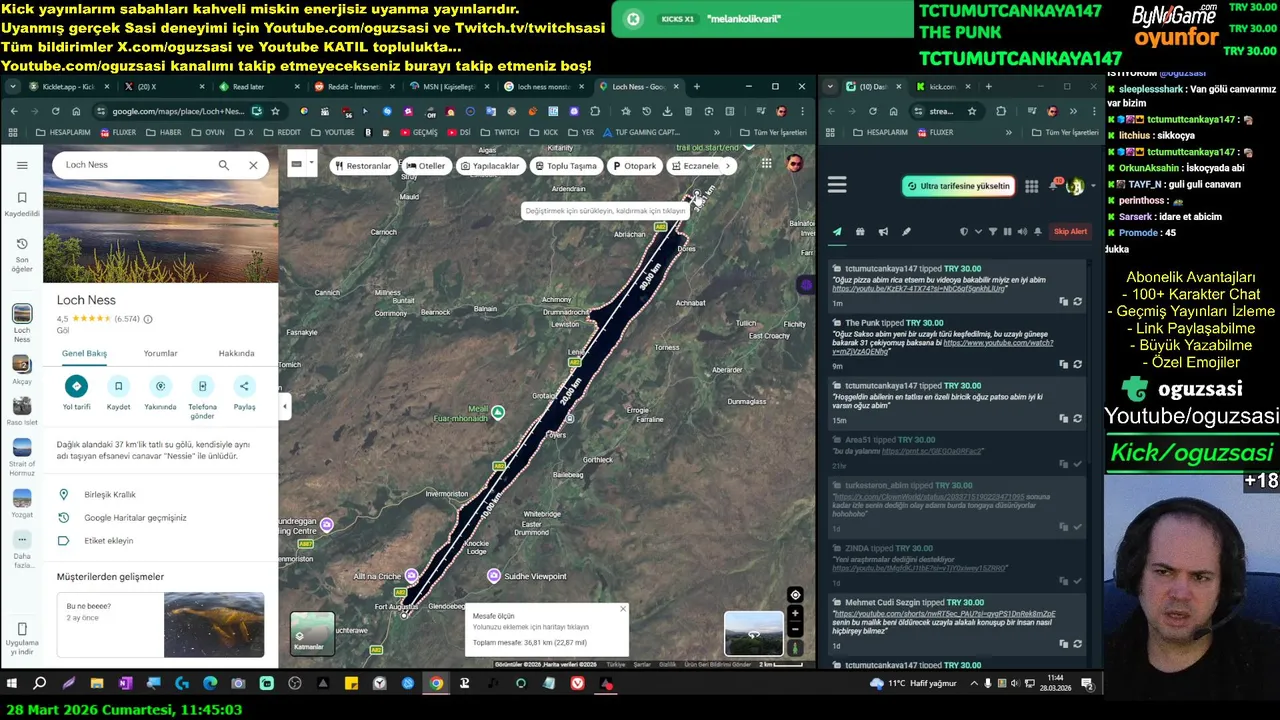This screenshot has height=720, width=1280.
Task: Filter map by Yapılacaklar chip
Action: (x=490, y=166)
